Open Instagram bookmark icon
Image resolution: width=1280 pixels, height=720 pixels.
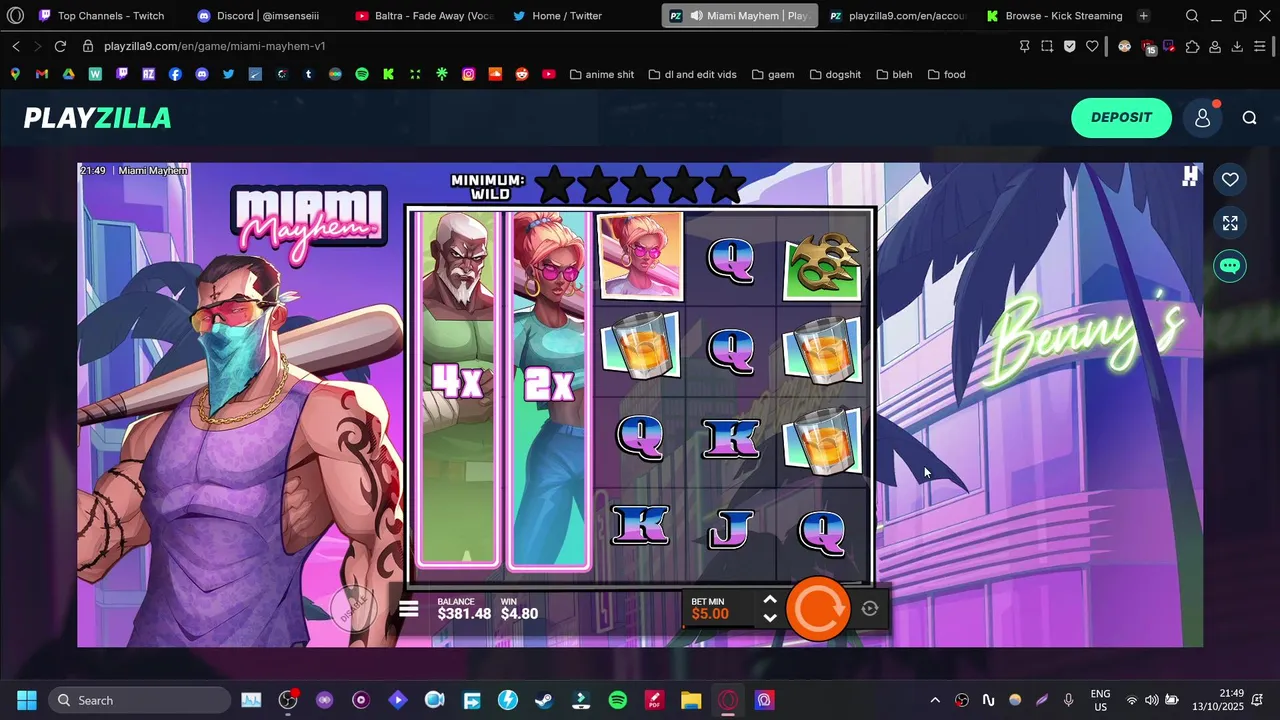(468, 74)
